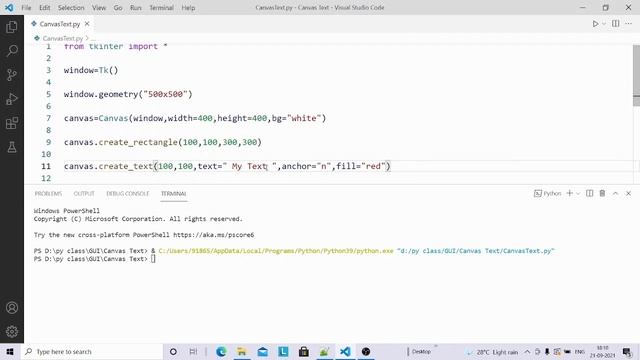
Task: Open the Edit menu
Action: point(44,8)
